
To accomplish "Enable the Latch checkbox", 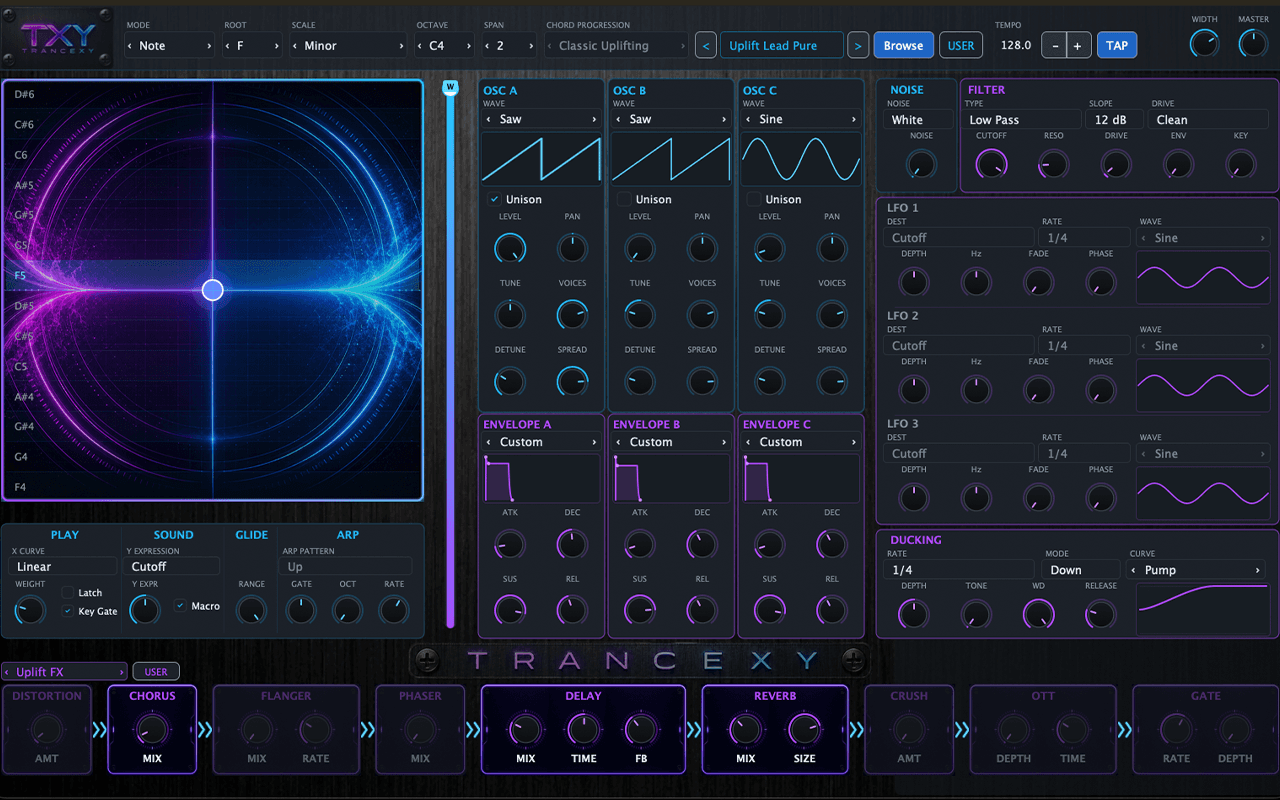I will pyautogui.click(x=68, y=593).
